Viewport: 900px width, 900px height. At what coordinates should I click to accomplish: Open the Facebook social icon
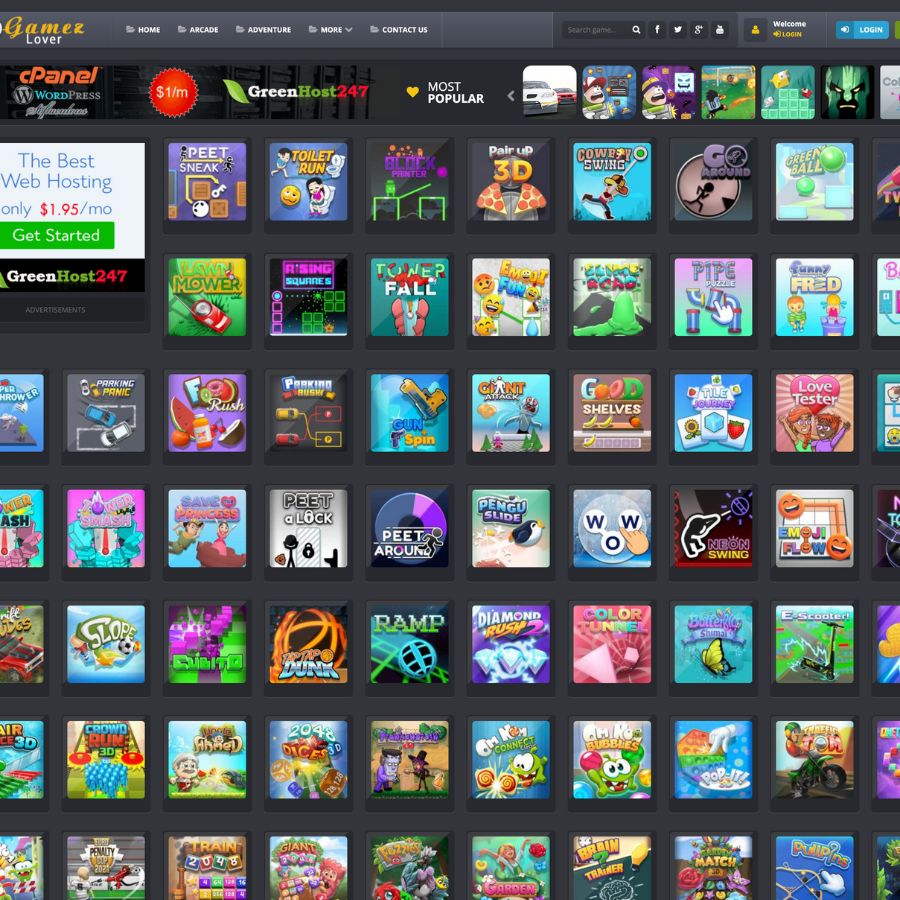[x=657, y=30]
